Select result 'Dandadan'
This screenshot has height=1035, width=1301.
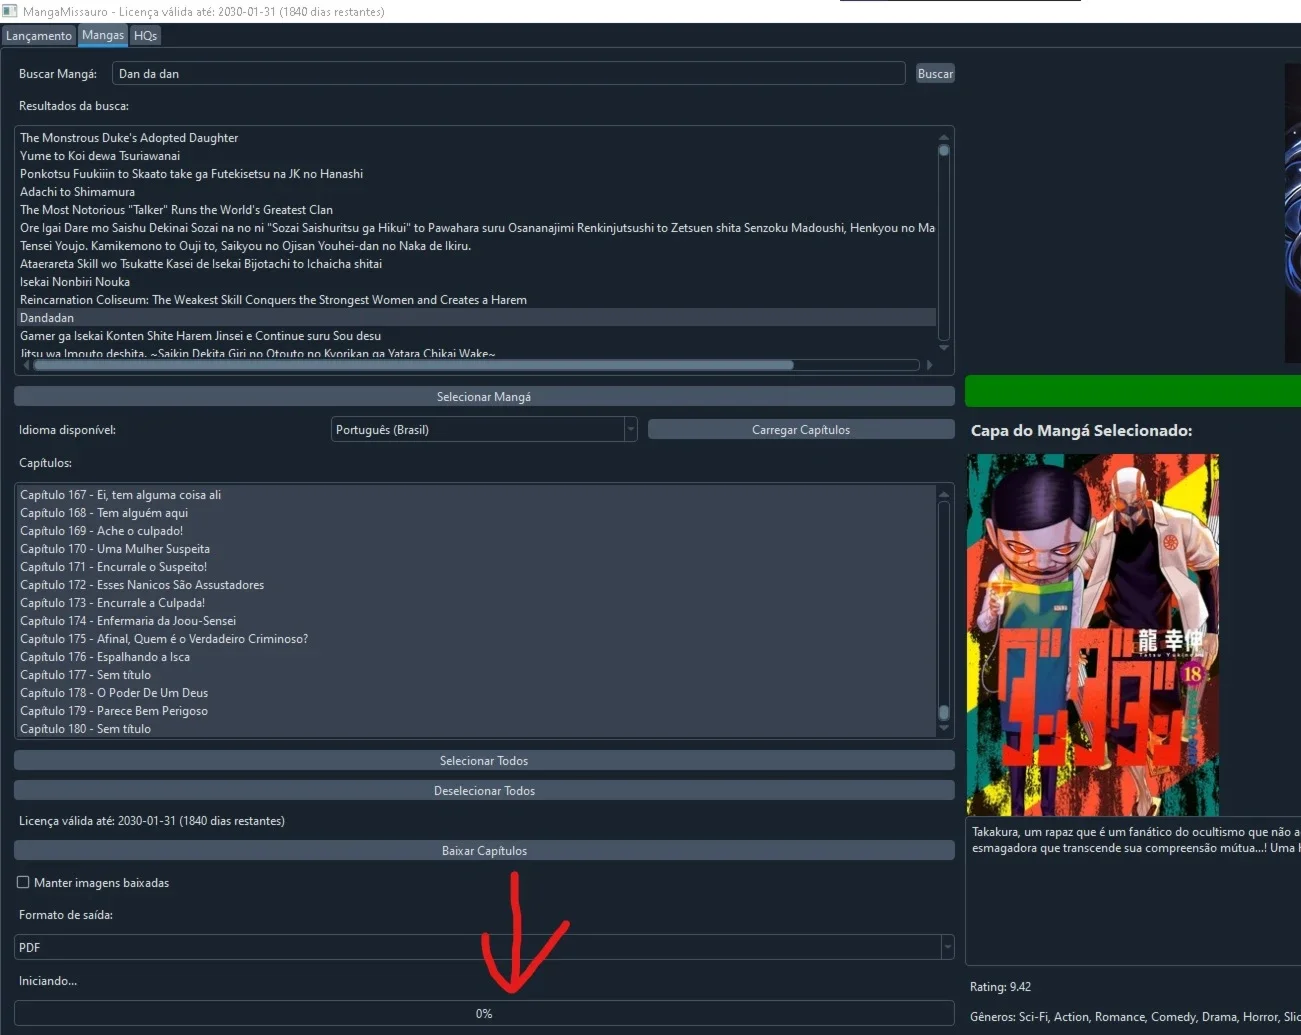point(476,318)
